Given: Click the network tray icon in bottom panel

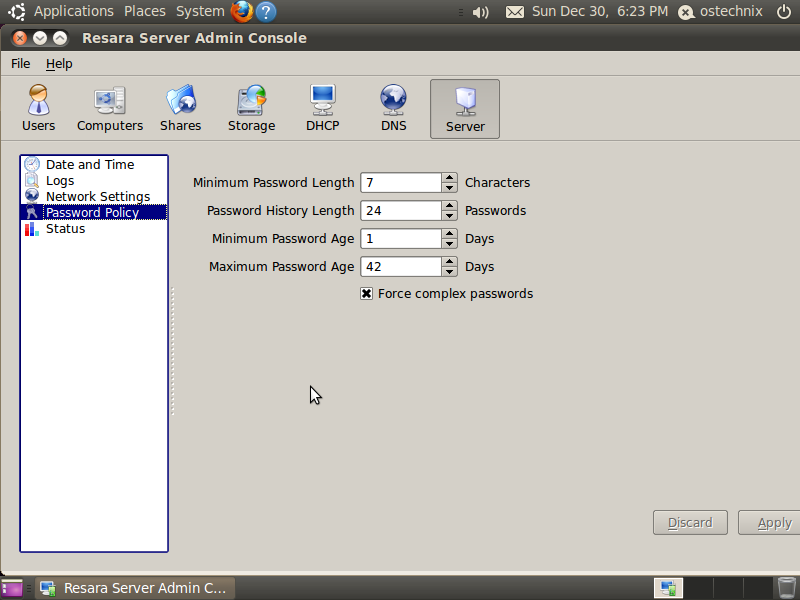Looking at the screenshot, I should [x=668, y=588].
